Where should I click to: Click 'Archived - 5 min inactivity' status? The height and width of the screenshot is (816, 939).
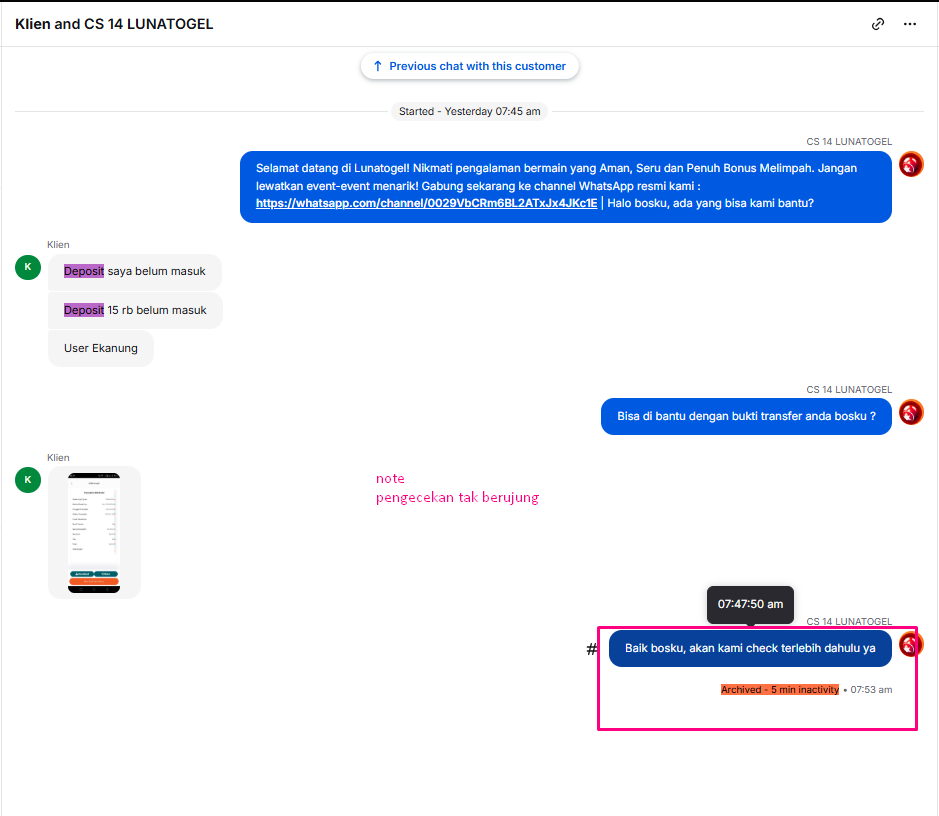[x=780, y=690]
